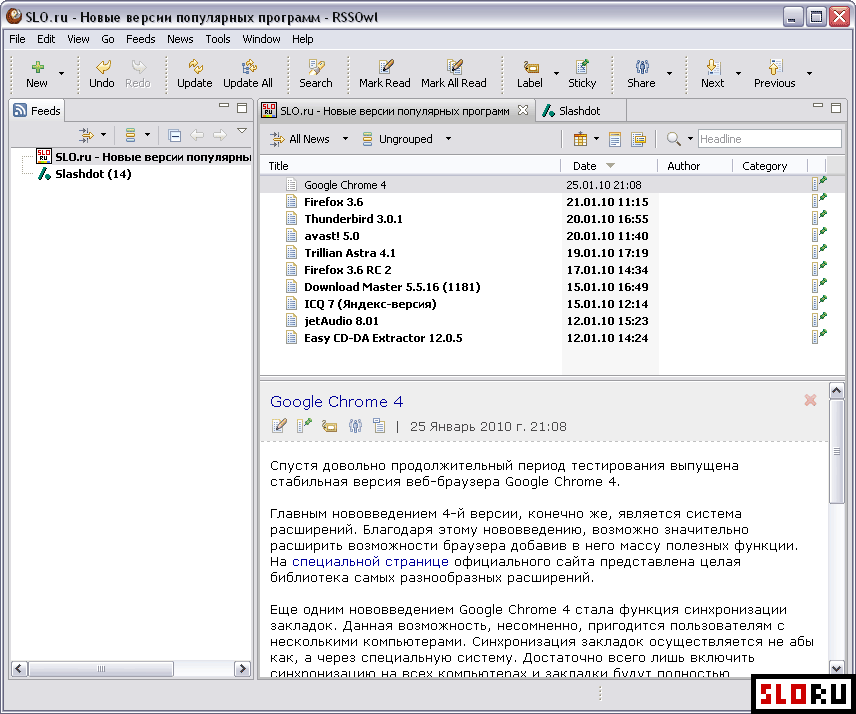Click label icon in article header
The width and height of the screenshot is (856, 714).
(329, 426)
